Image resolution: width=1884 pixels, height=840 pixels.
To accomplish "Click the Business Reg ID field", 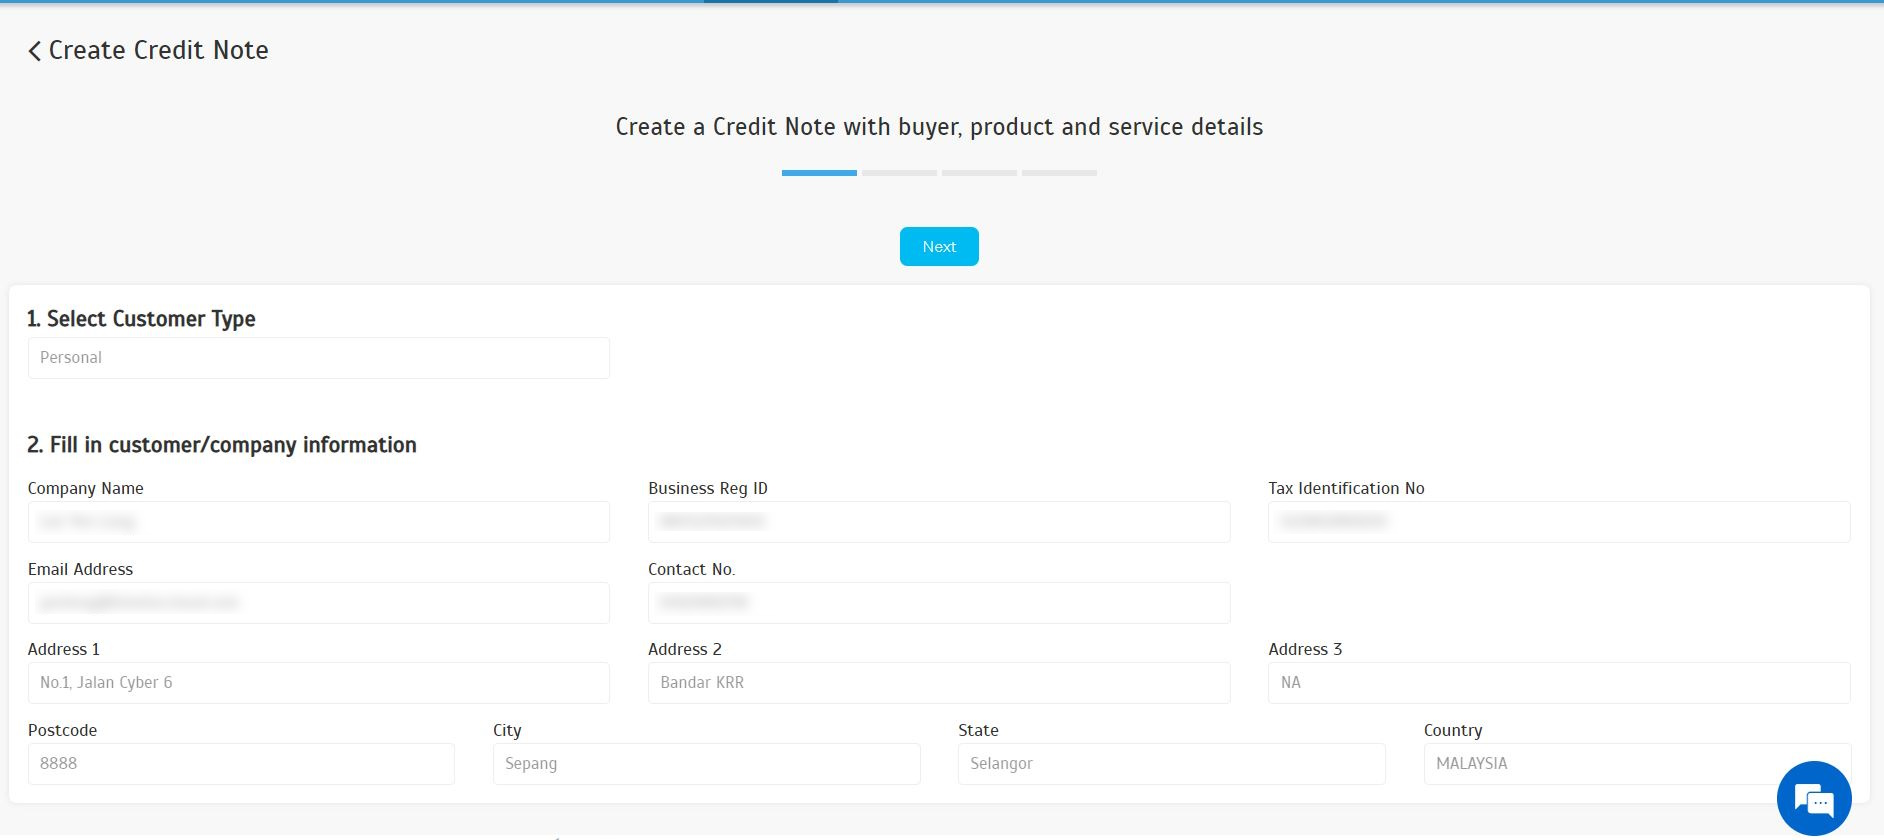I will pos(938,522).
